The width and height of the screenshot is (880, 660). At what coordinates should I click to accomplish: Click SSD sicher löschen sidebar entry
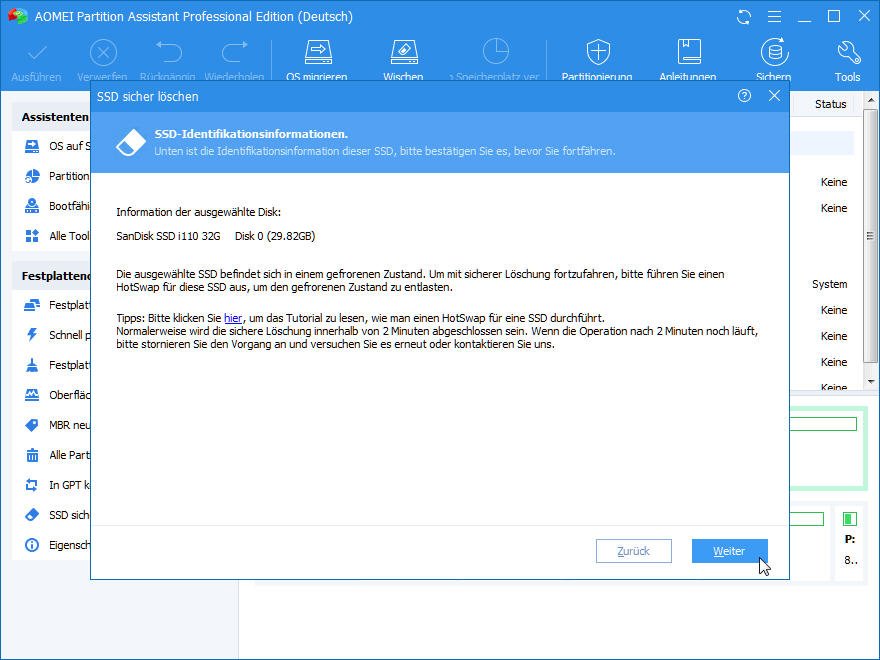click(x=57, y=515)
